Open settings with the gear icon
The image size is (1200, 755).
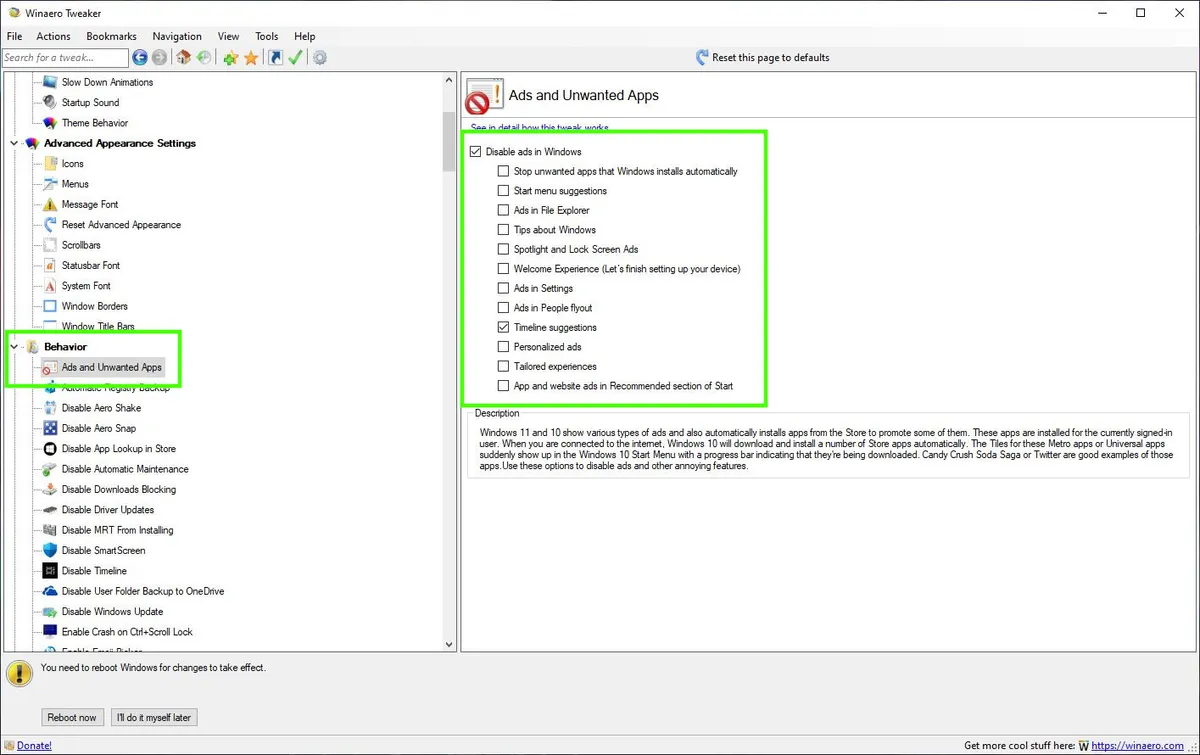[319, 57]
